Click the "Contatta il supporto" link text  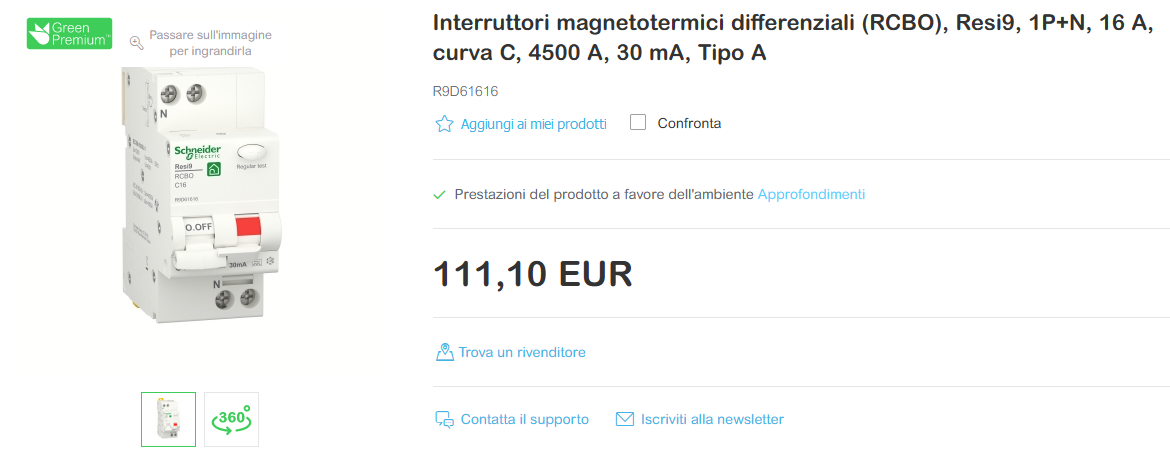tap(525, 419)
